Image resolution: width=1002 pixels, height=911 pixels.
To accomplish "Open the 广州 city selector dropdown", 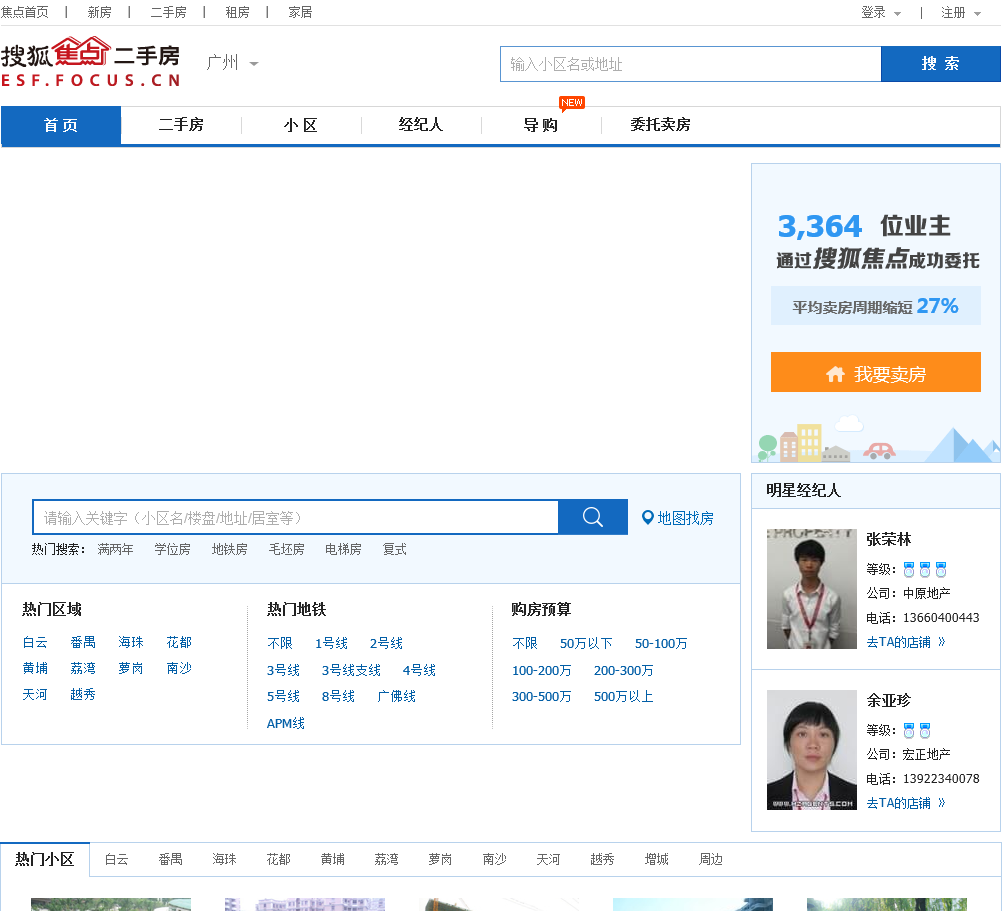I will [x=232, y=63].
